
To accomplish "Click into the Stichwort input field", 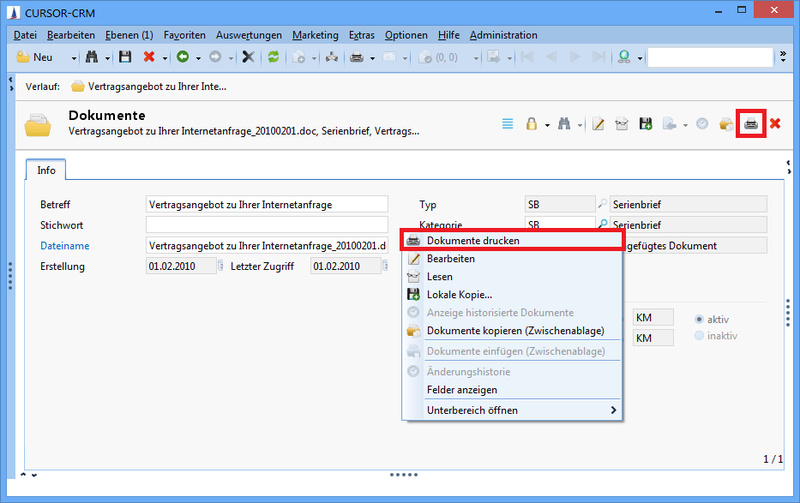I will coord(266,225).
